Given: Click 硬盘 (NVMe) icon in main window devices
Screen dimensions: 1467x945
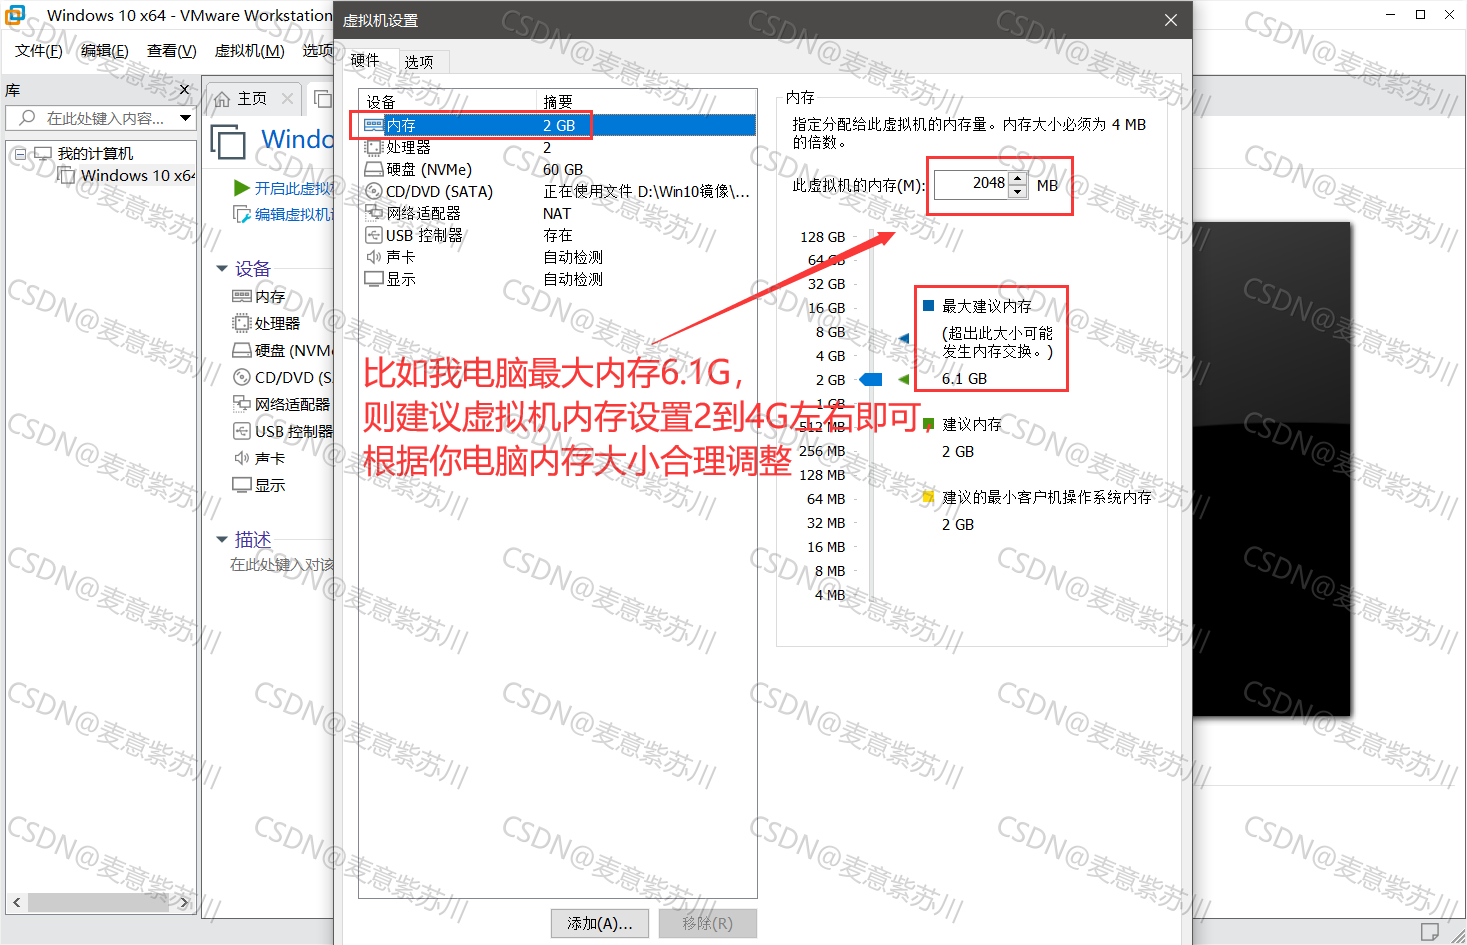Looking at the screenshot, I should (241, 350).
